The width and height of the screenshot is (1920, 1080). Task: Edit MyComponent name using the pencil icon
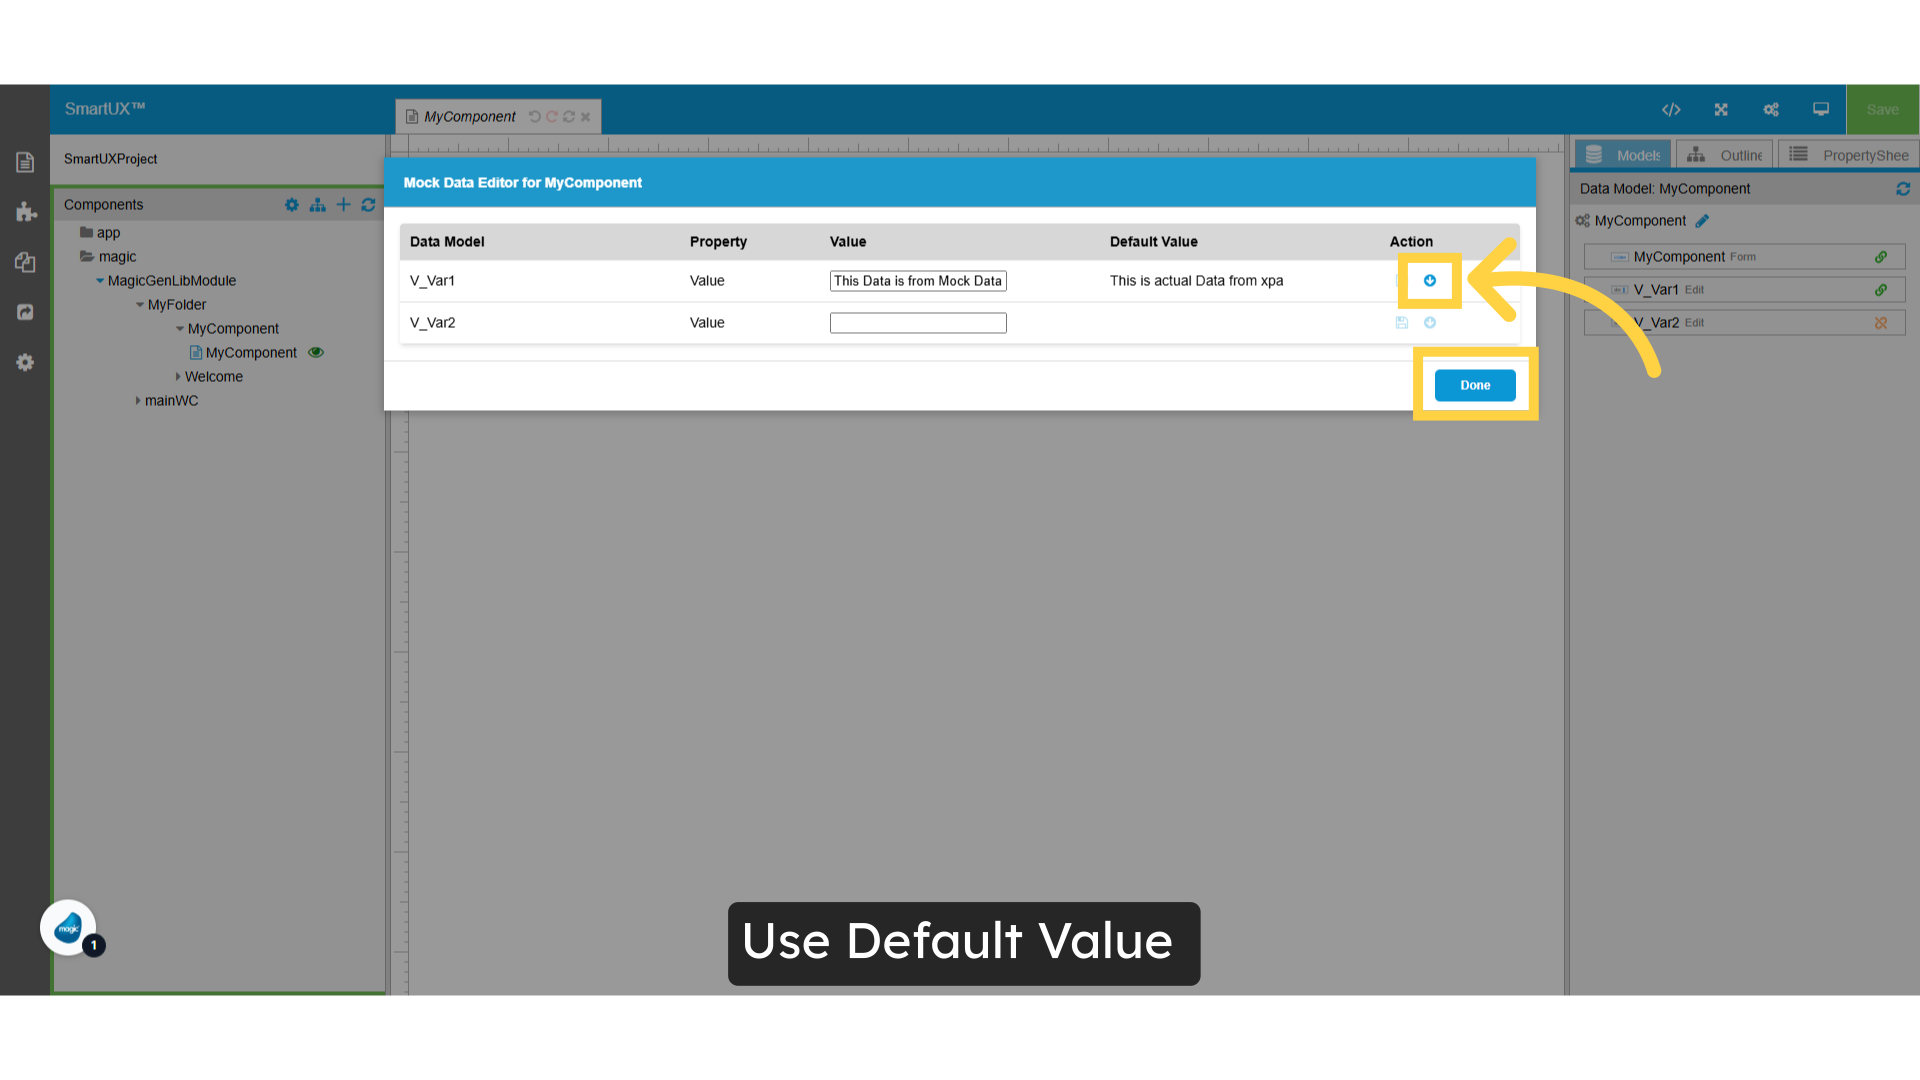pos(1702,221)
